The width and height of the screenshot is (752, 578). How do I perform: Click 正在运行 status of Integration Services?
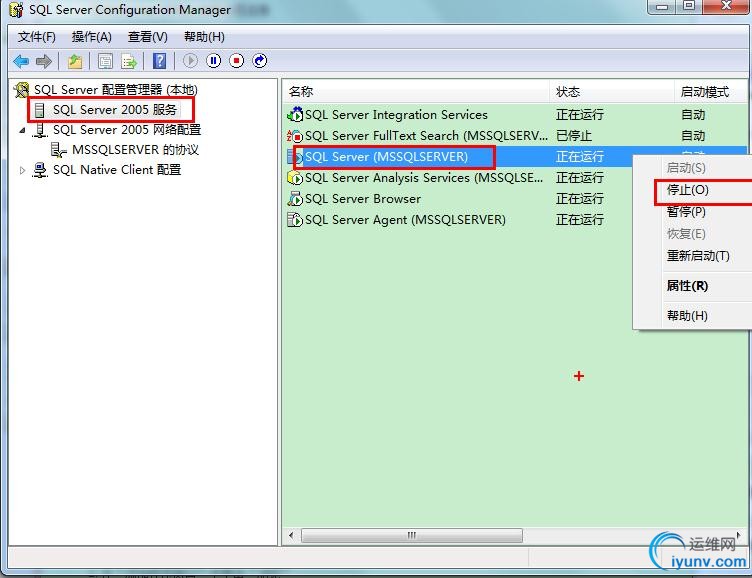580,115
